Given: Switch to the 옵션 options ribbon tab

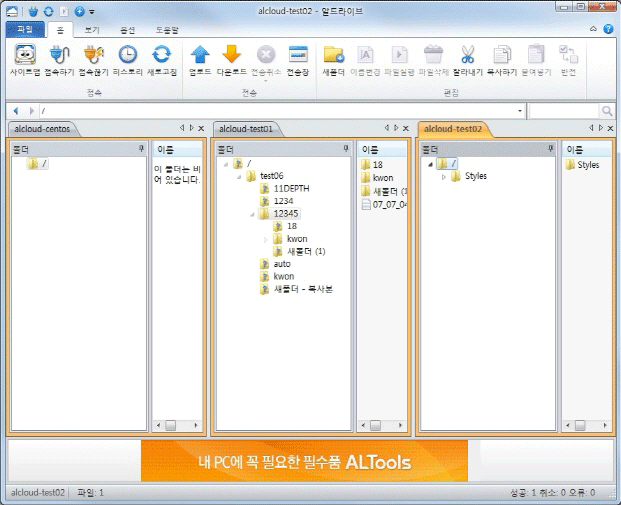Looking at the screenshot, I should point(128,30).
